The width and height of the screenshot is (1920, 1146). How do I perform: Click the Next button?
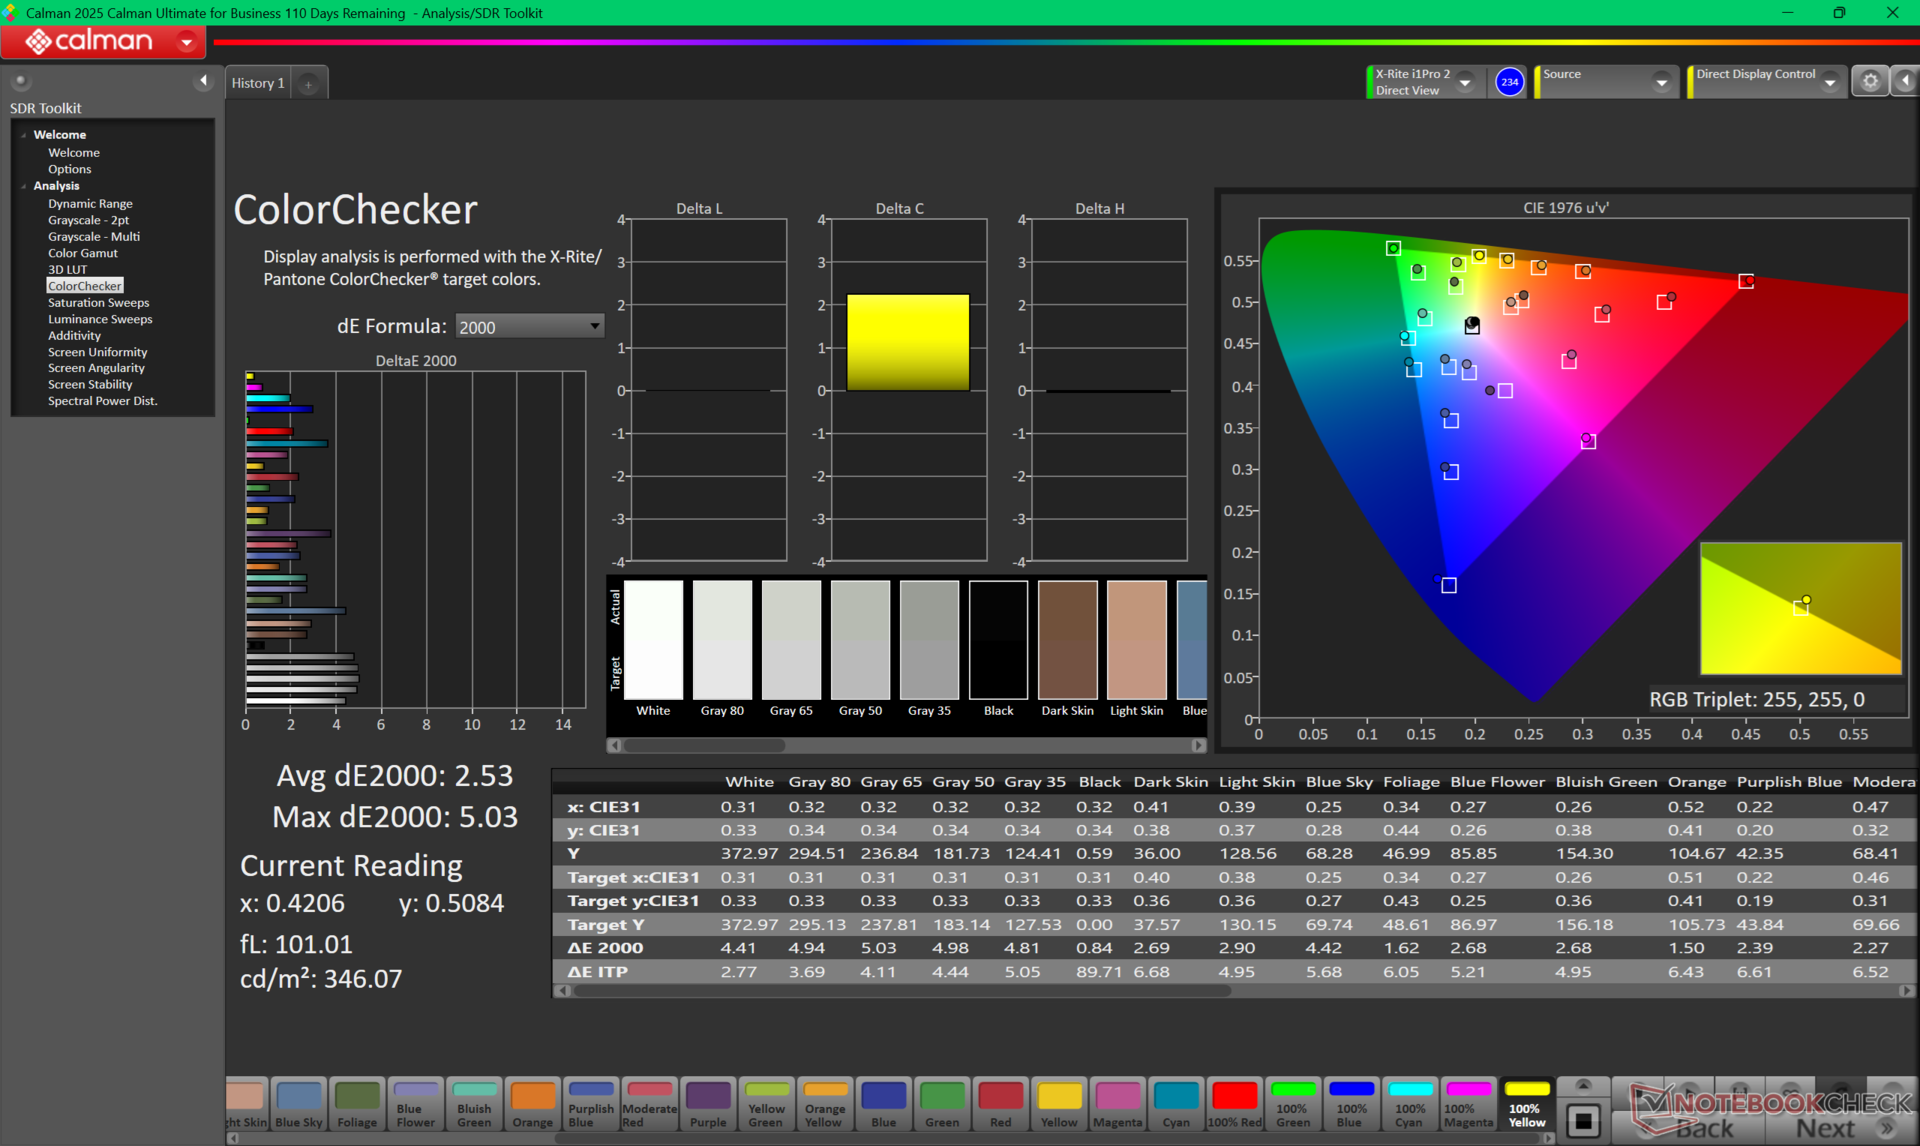click(x=1826, y=1127)
